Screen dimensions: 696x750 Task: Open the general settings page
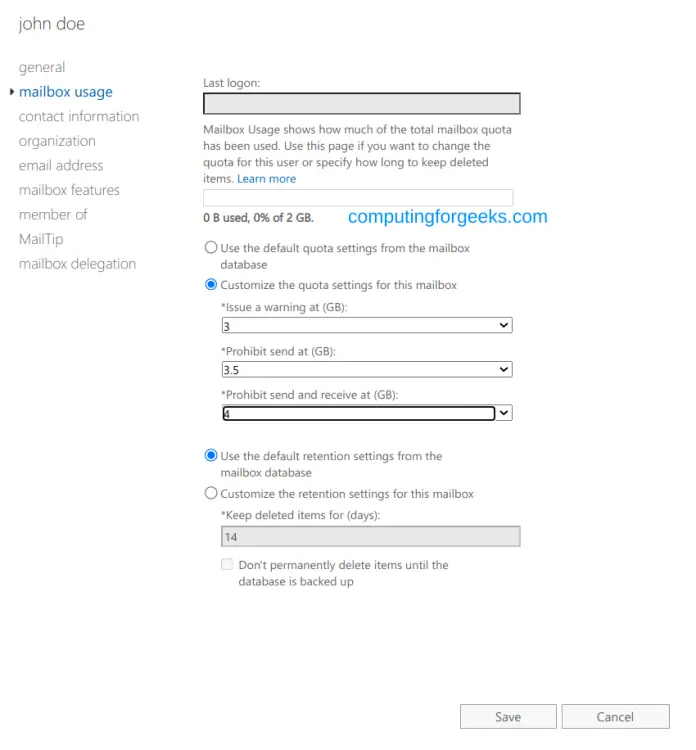[x=42, y=67]
